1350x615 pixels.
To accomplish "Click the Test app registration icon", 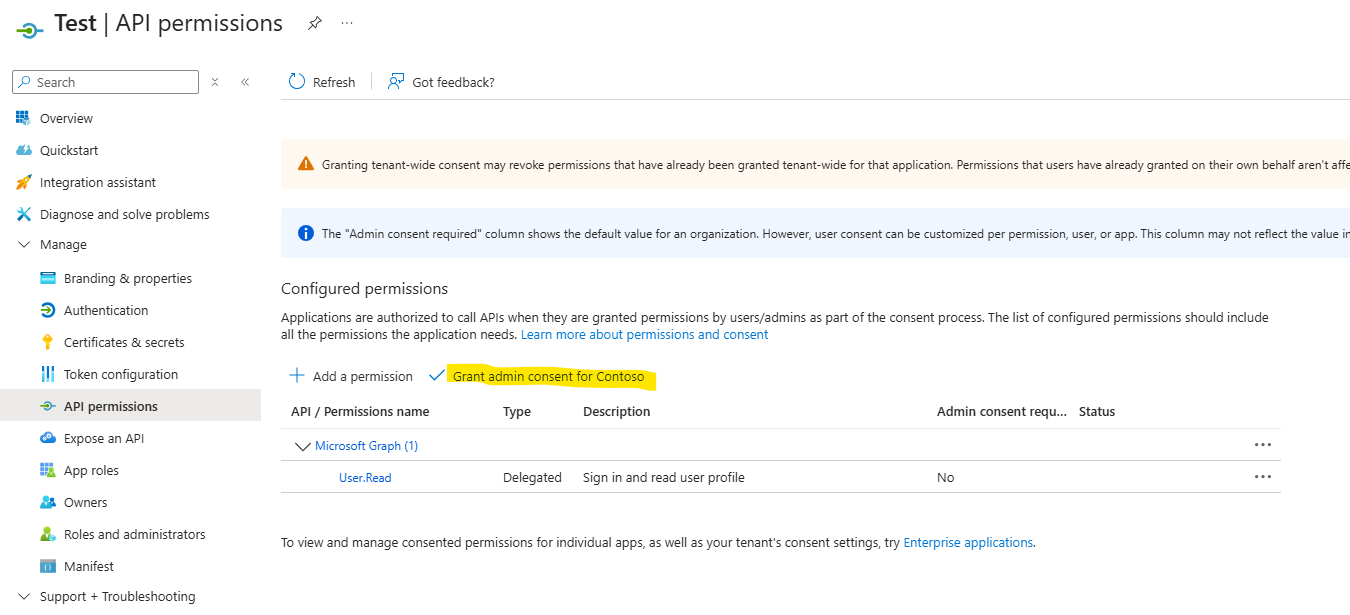I will pyautogui.click(x=30, y=30).
